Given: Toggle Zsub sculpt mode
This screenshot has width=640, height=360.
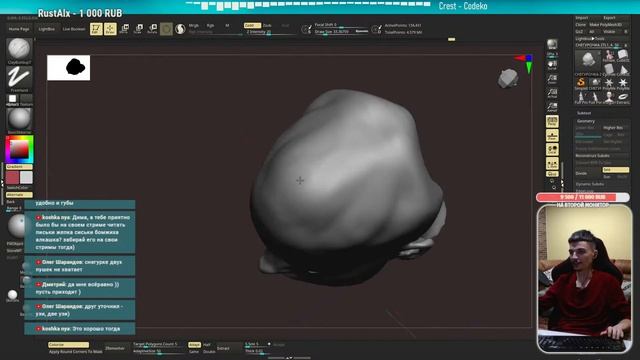Looking at the screenshot, I should click(267, 25).
